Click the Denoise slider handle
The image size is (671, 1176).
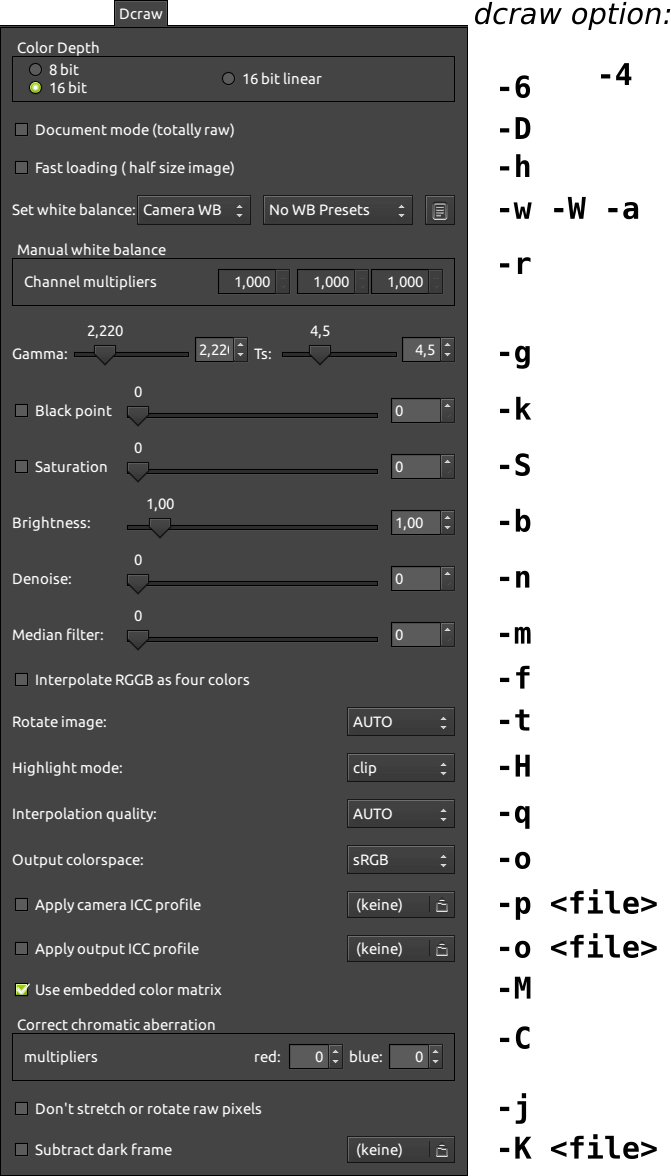138,583
